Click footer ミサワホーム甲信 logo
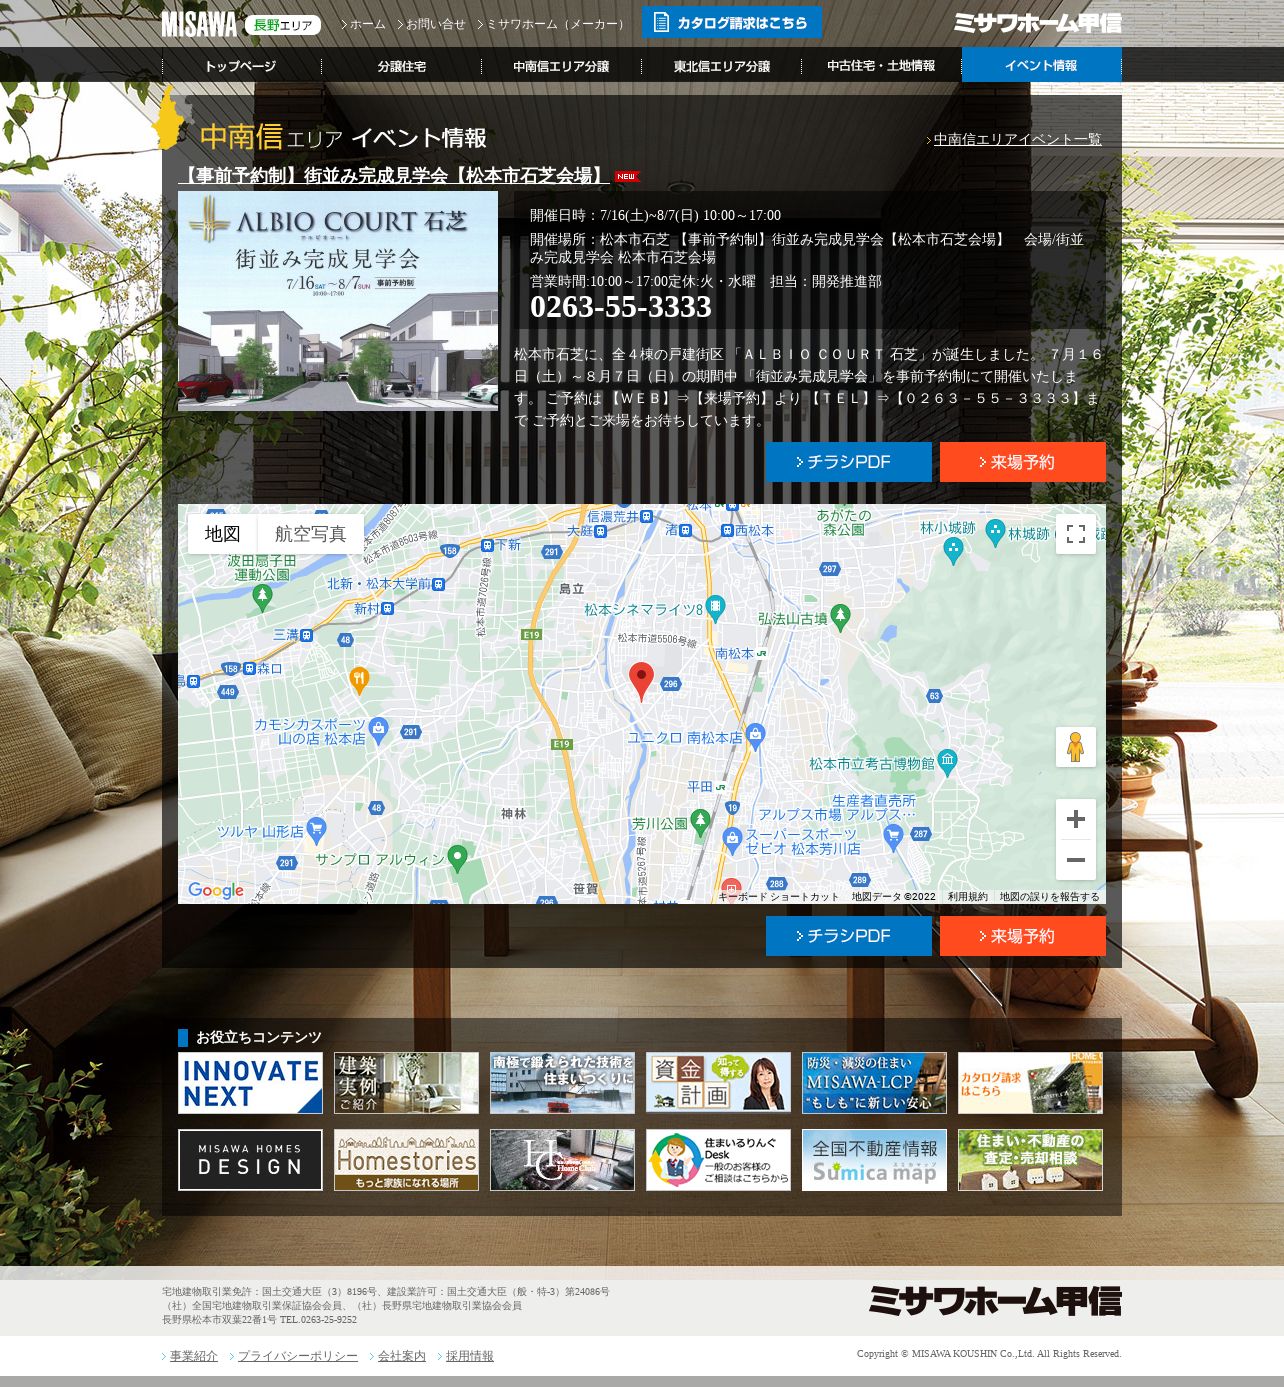Viewport: 1284px width, 1387px height. (995, 1301)
